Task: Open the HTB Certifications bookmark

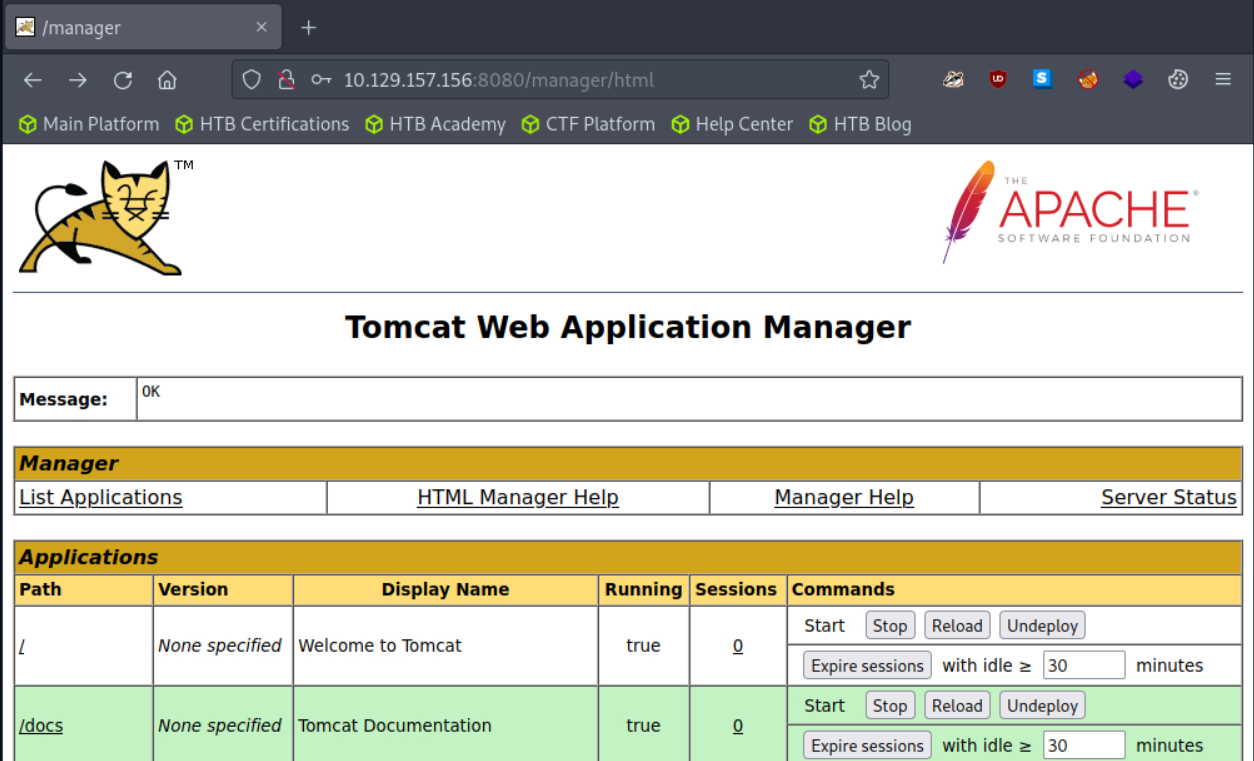Action: [x=262, y=124]
